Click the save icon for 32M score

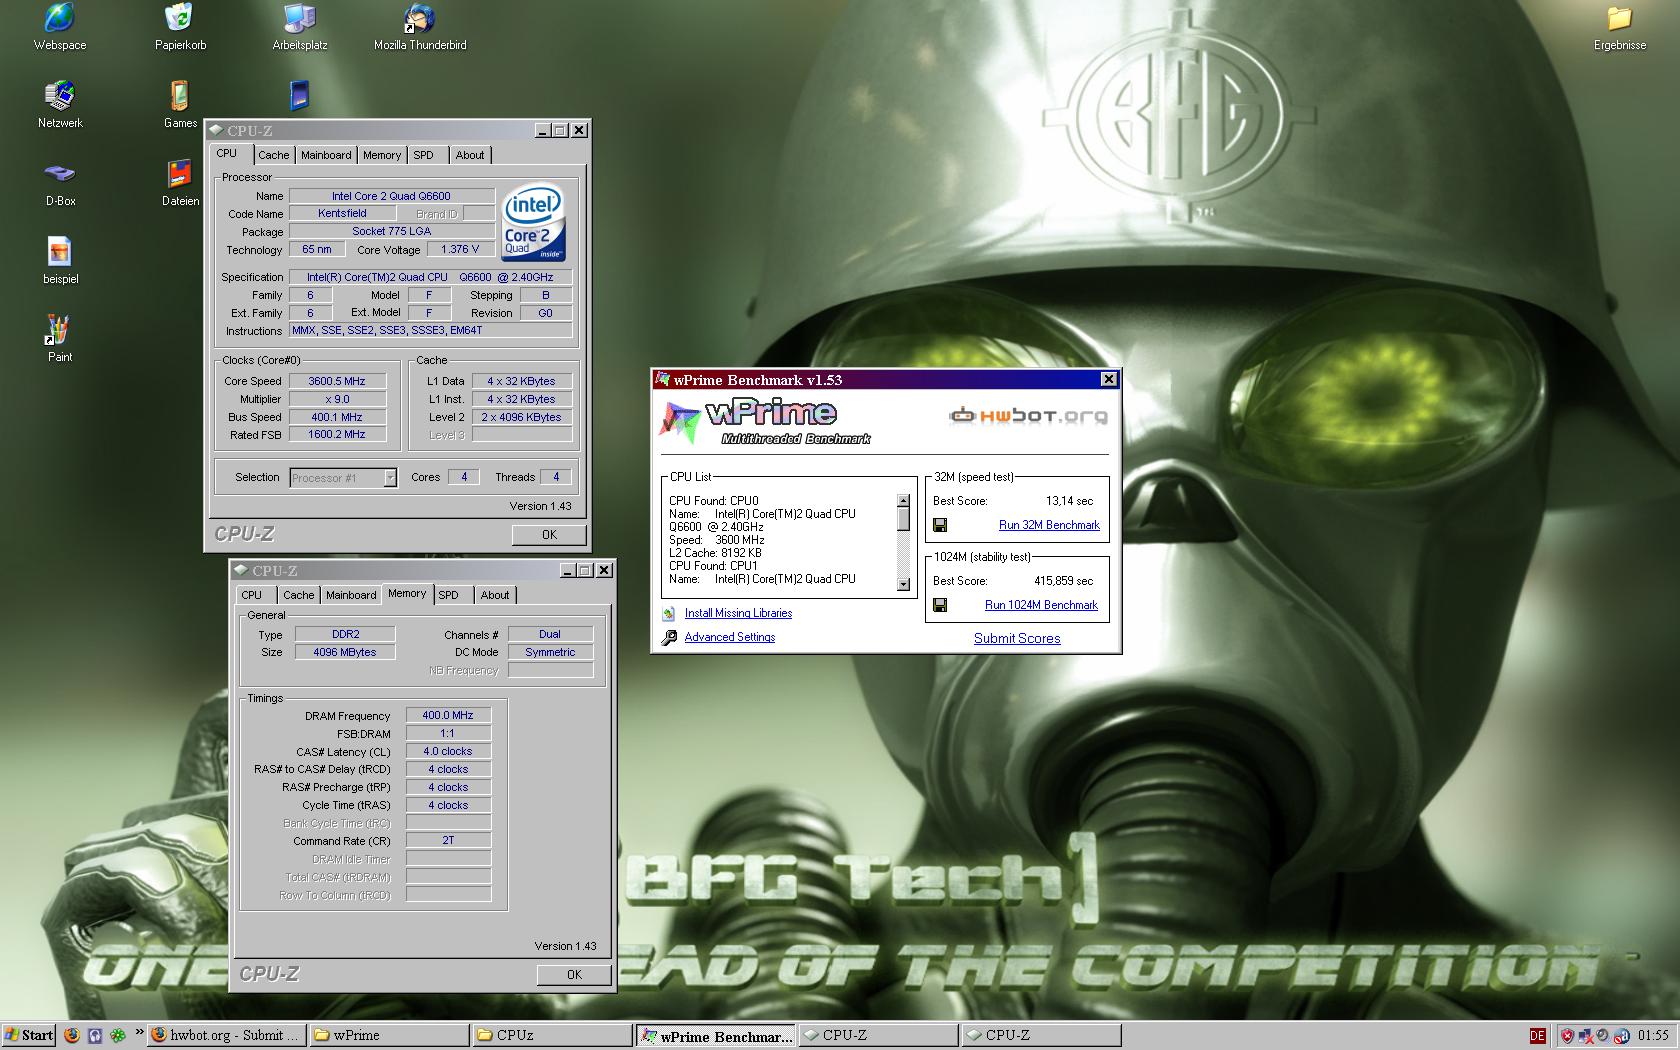[x=940, y=525]
